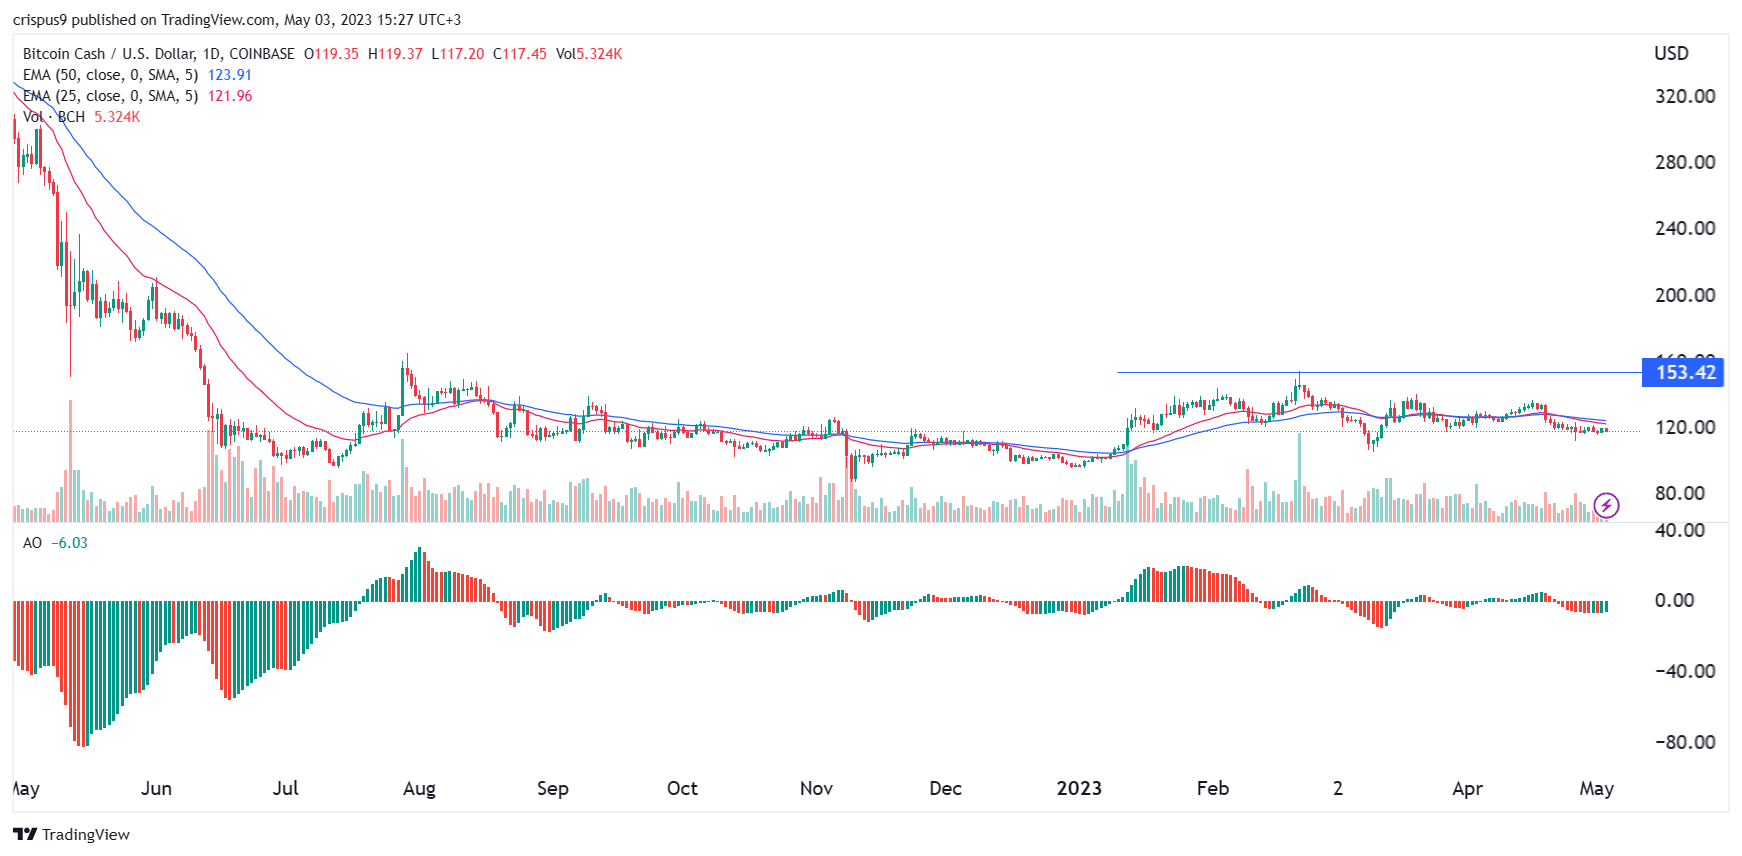The image size is (1742, 856).
Task: Click the 200.00 price axis value
Action: point(1685,295)
